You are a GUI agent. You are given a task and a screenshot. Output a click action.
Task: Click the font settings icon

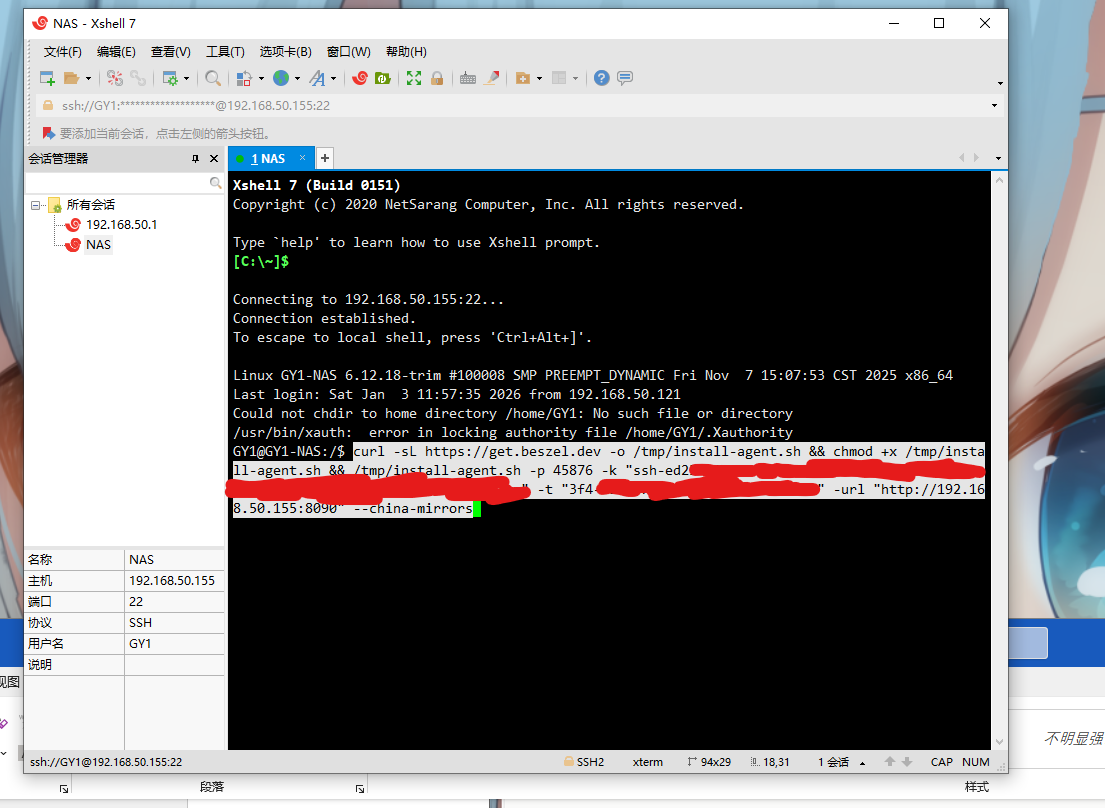point(316,78)
